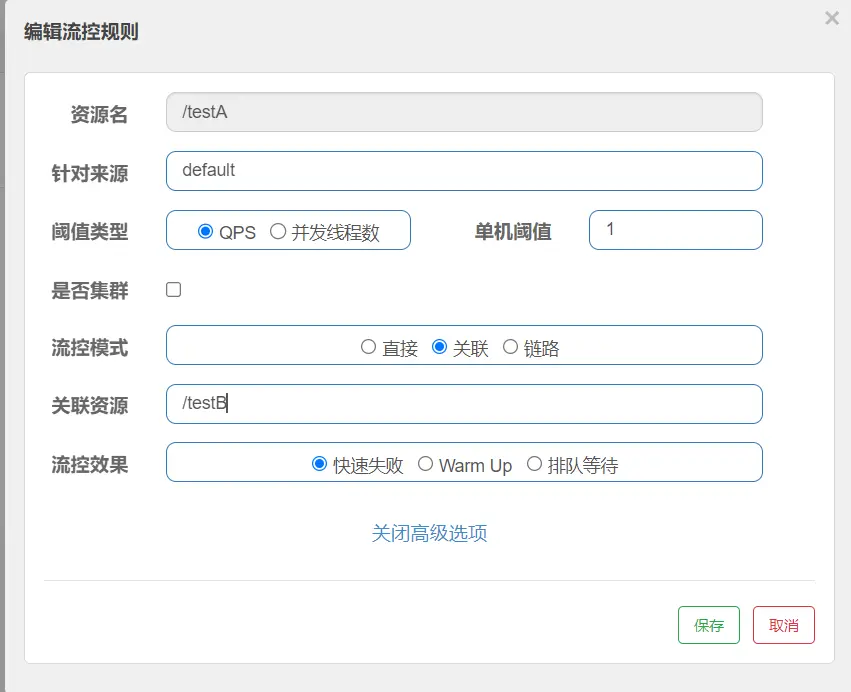Focus the 针对来源 default input field
Screen dimensions: 851x692
tap(464, 171)
